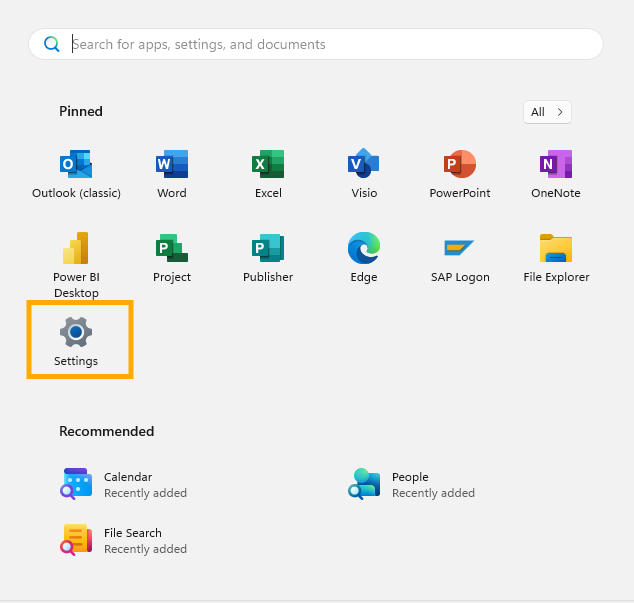
Task: Click the "Recently added" text under Calendar
Action: [x=146, y=493]
